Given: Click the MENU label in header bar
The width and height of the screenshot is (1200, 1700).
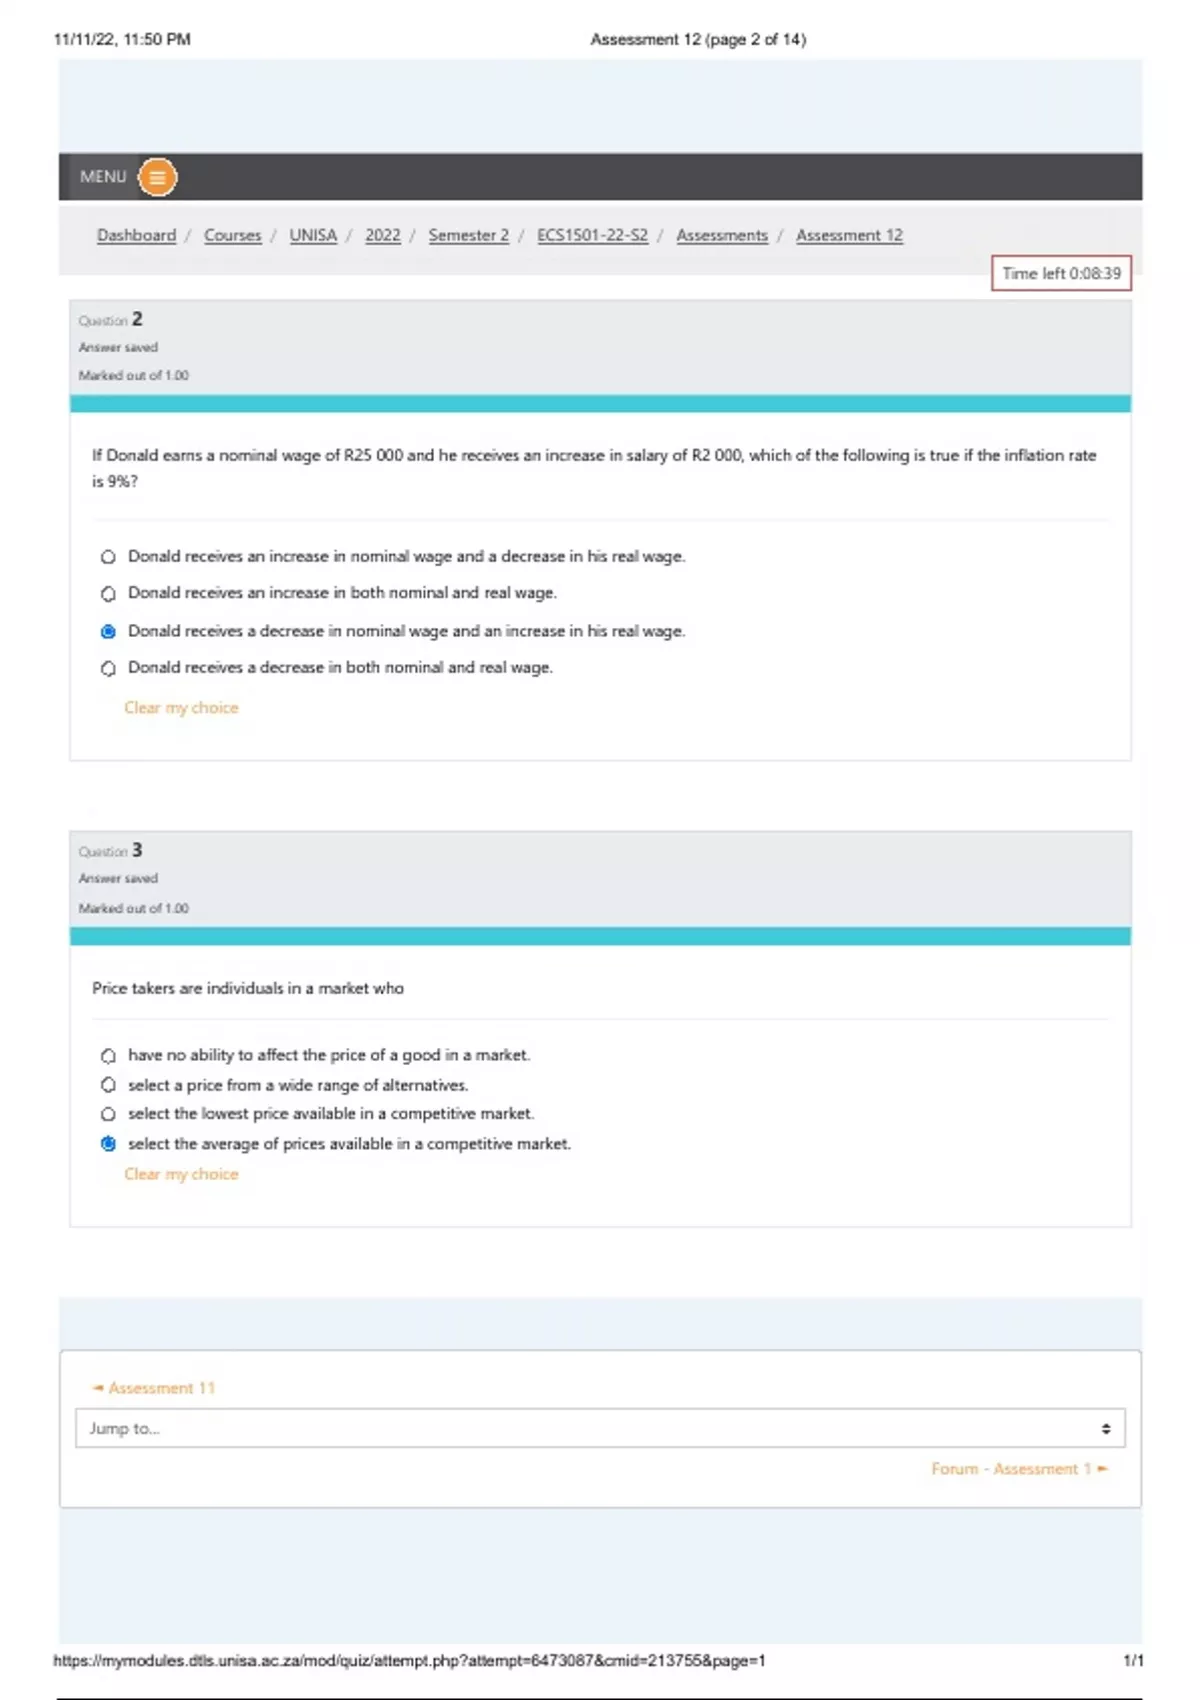Looking at the screenshot, I should coord(103,177).
